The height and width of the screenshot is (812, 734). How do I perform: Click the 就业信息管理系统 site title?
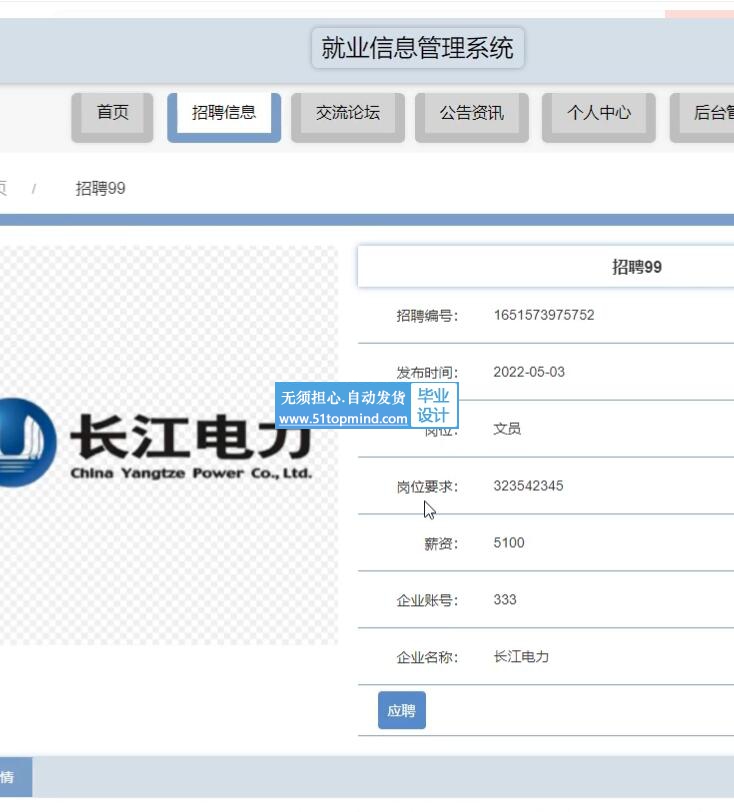coord(418,48)
